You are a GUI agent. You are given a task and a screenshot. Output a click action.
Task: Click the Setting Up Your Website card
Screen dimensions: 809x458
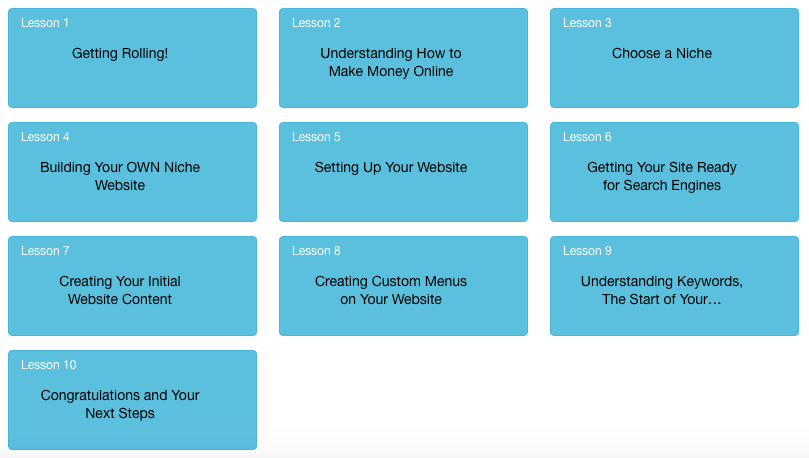[x=403, y=172]
